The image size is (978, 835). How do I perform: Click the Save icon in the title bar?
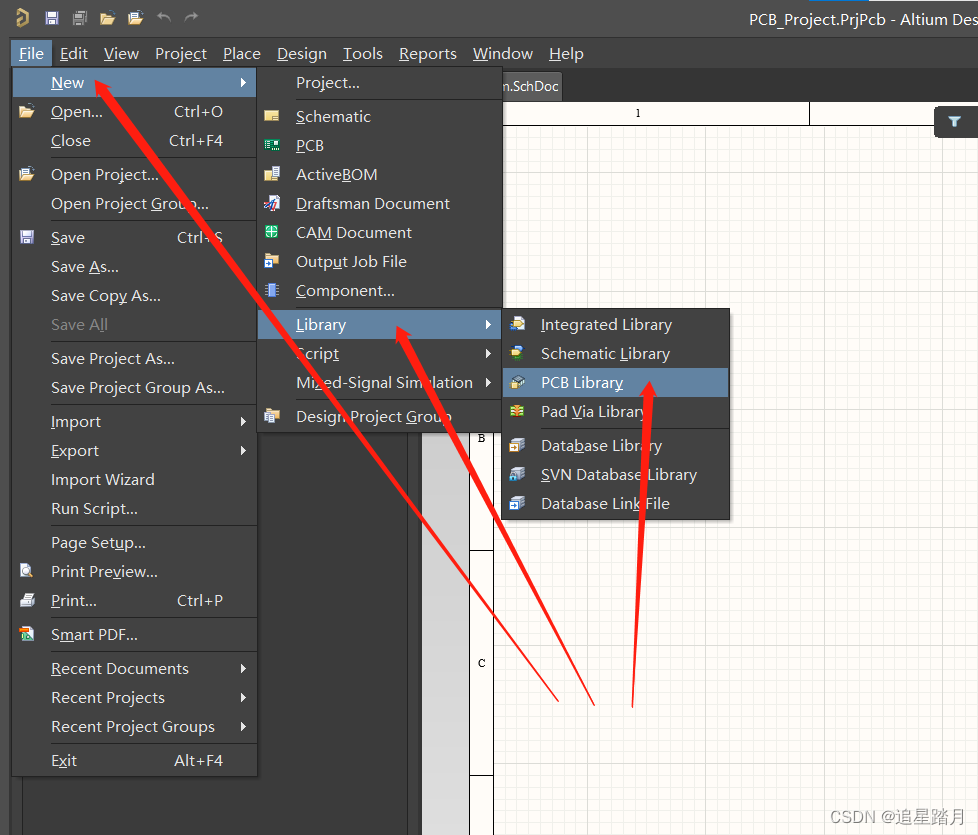(52, 18)
